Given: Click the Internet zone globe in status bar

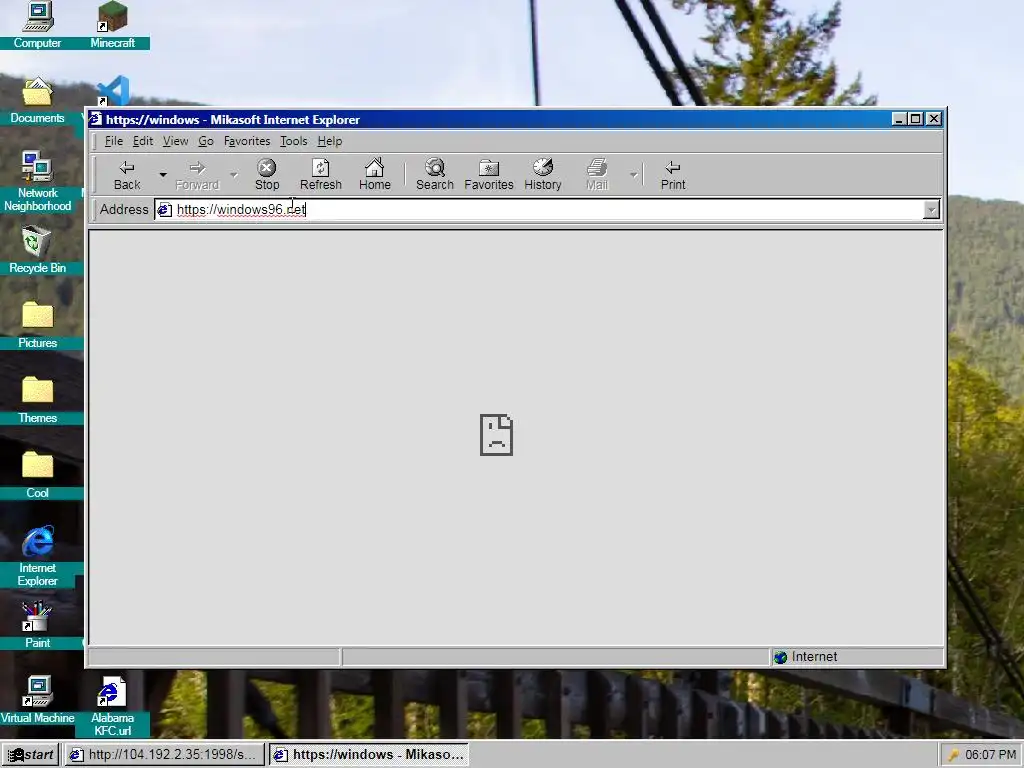Looking at the screenshot, I should coord(780,657).
